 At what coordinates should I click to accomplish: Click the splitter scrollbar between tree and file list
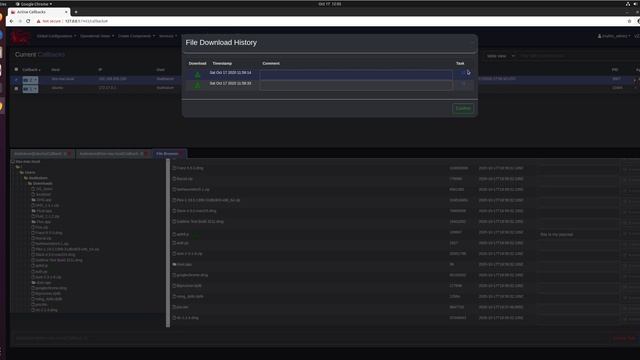(168, 243)
